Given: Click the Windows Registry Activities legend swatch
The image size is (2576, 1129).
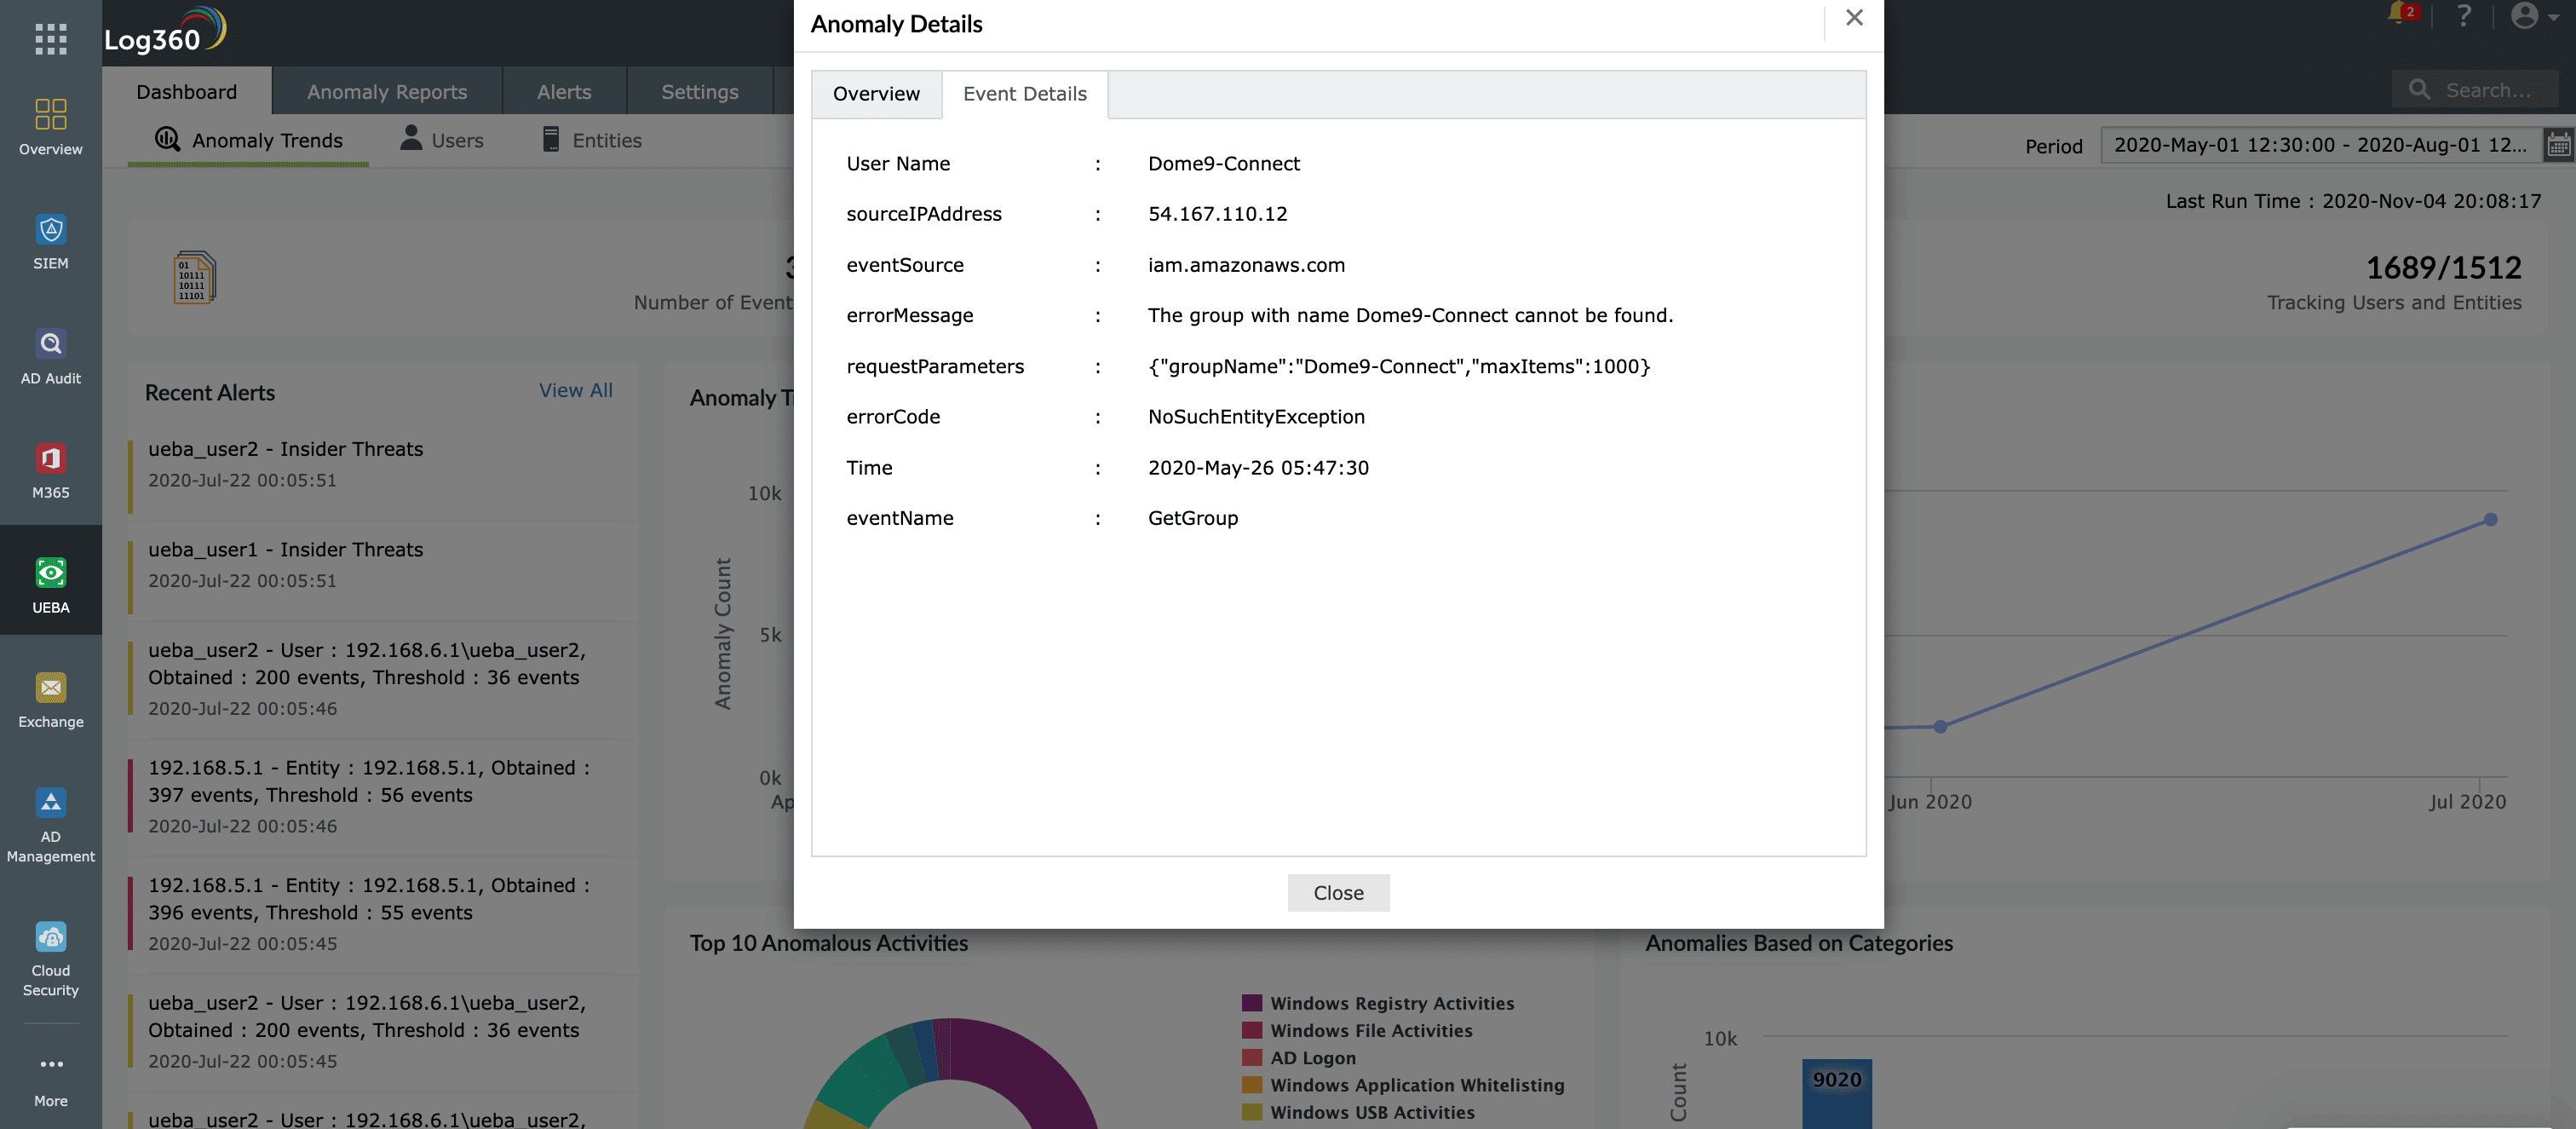Looking at the screenshot, I should pyautogui.click(x=1251, y=1003).
